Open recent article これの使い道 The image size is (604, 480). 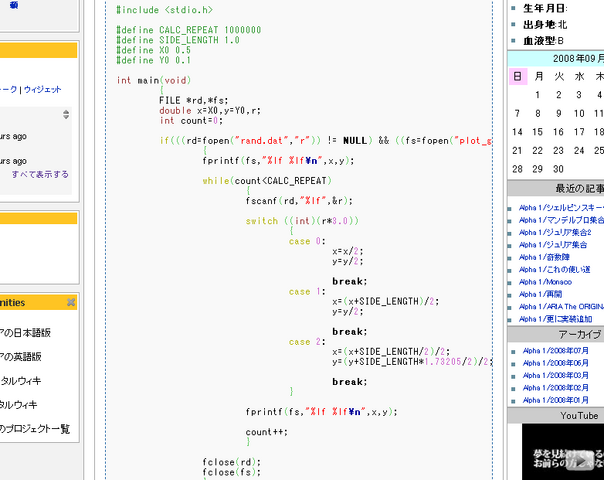(554, 269)
